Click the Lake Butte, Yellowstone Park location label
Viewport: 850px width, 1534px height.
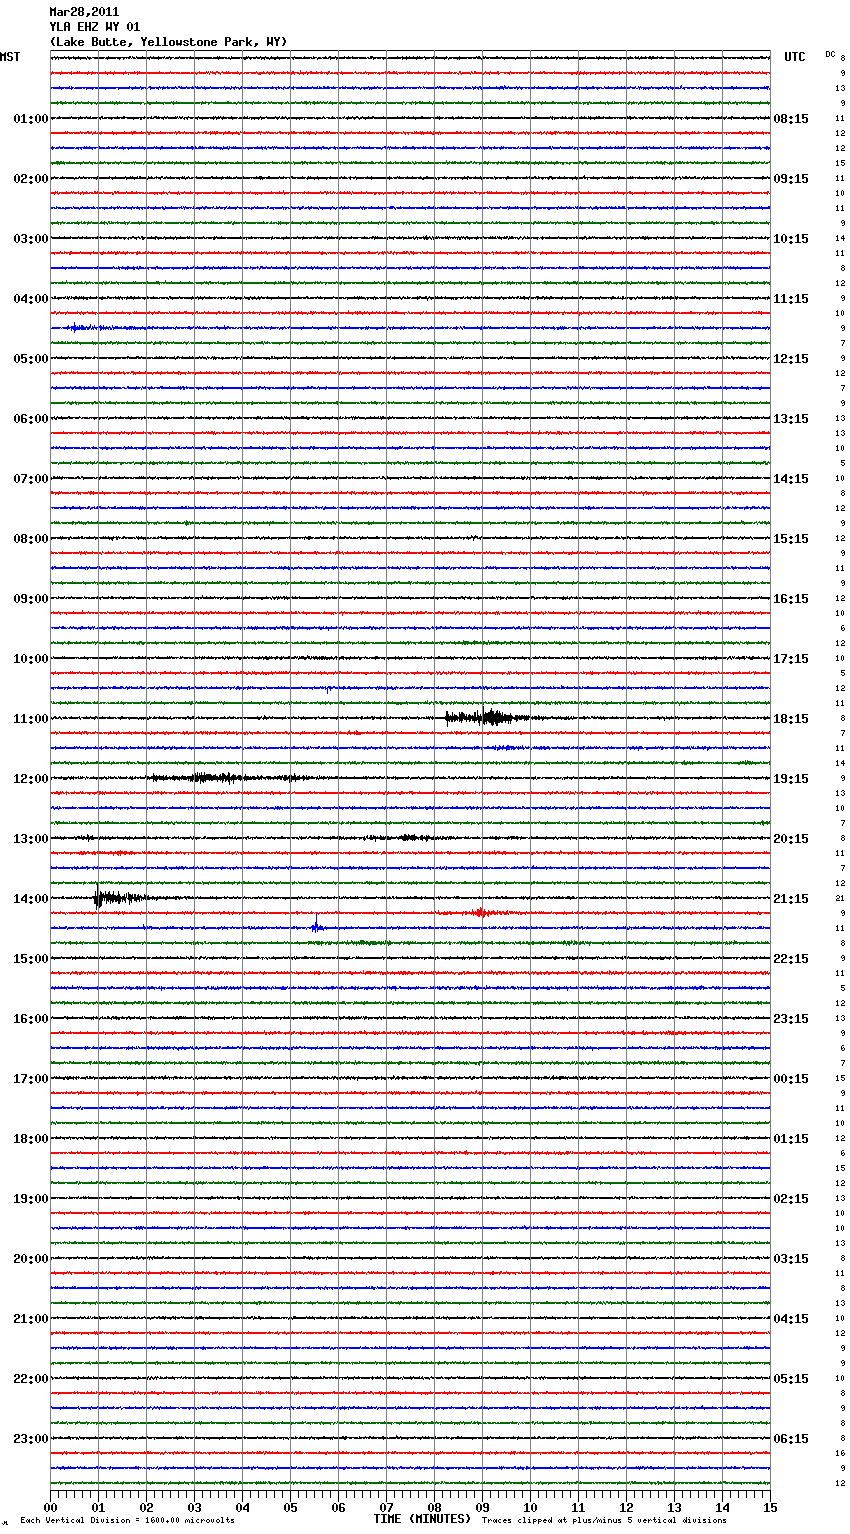(x=168, y=42)
